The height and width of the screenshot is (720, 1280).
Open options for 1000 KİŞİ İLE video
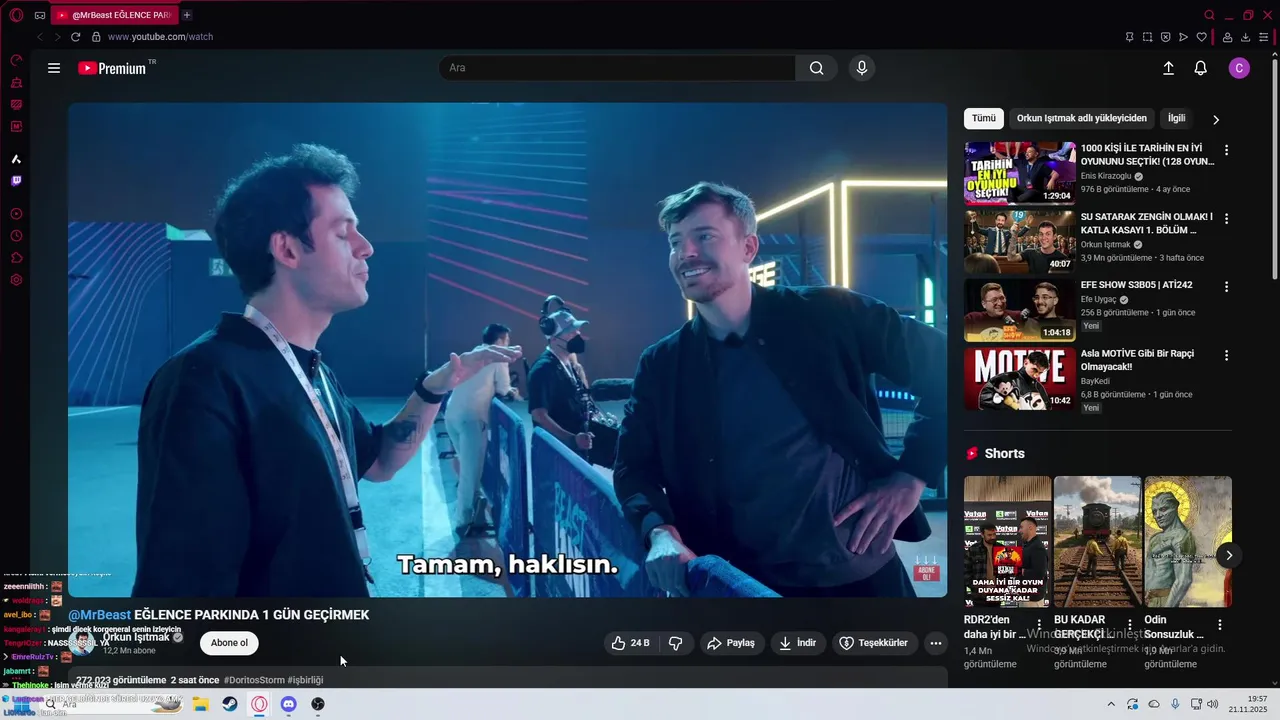point(1227,150)
